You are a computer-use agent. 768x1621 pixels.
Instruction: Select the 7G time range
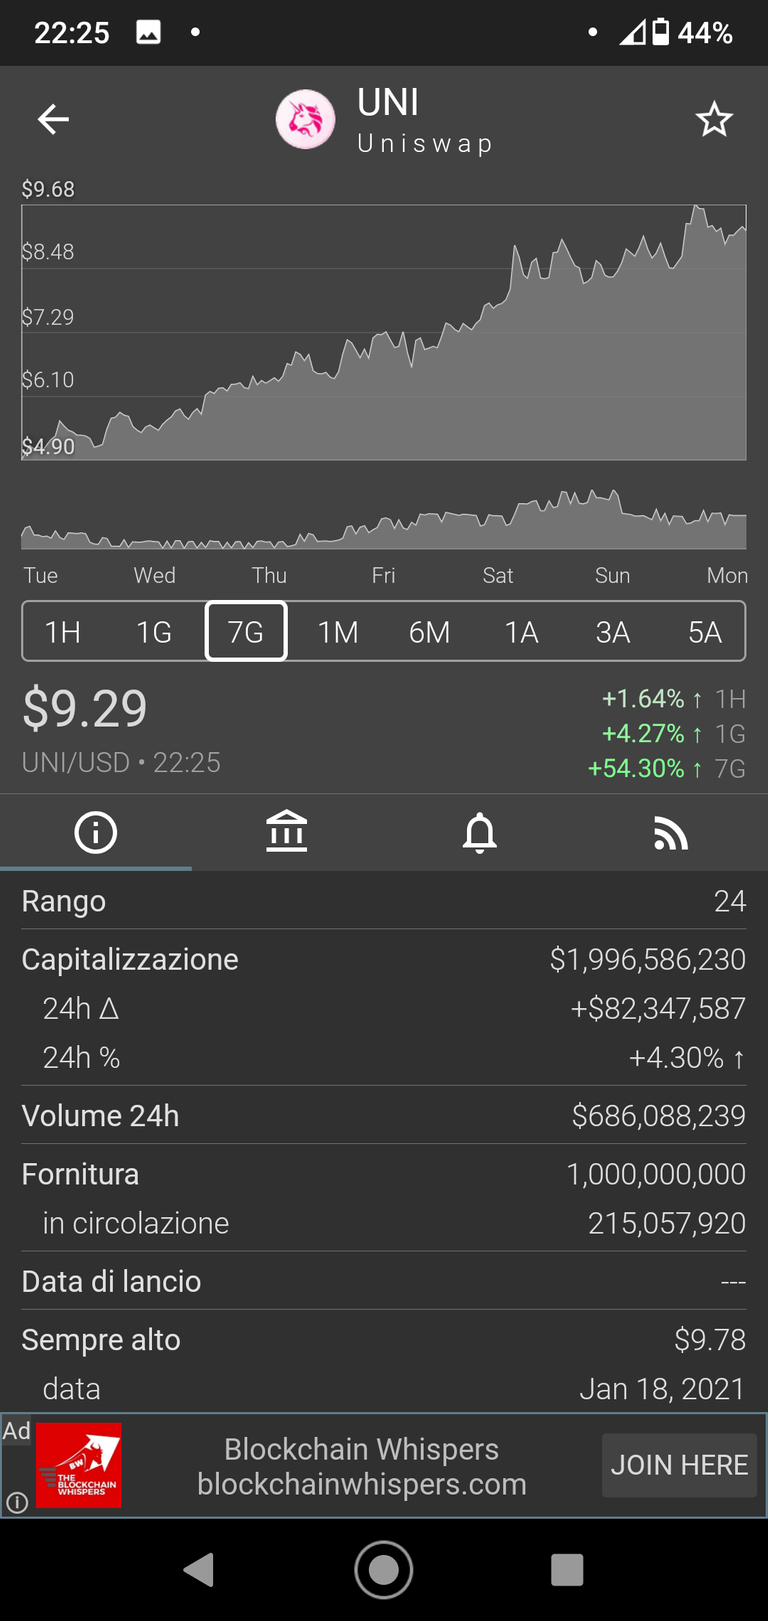pos(246,631)
